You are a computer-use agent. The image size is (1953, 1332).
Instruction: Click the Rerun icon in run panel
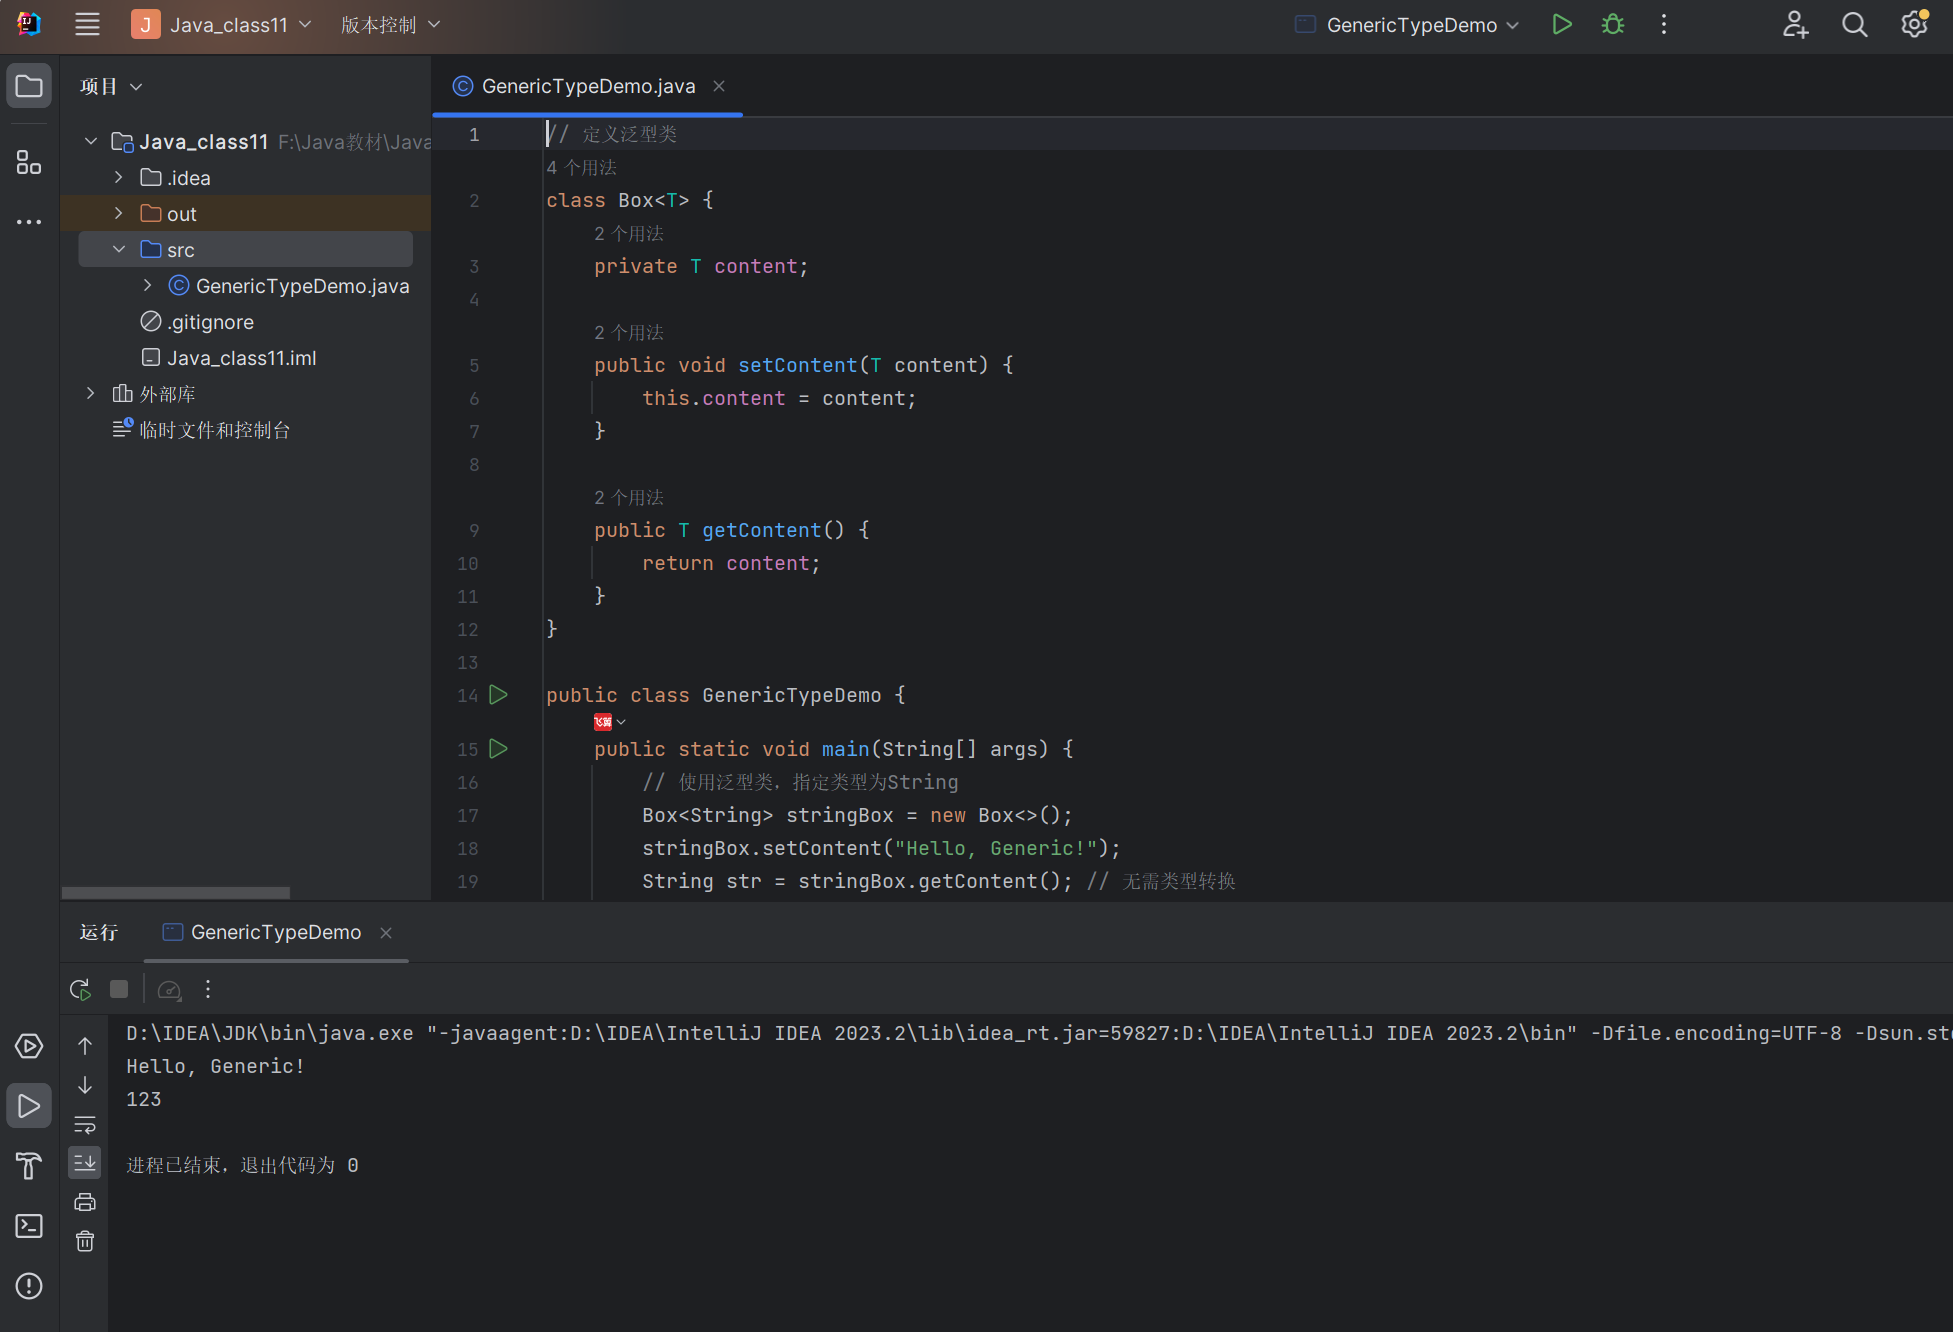[81, 989]
